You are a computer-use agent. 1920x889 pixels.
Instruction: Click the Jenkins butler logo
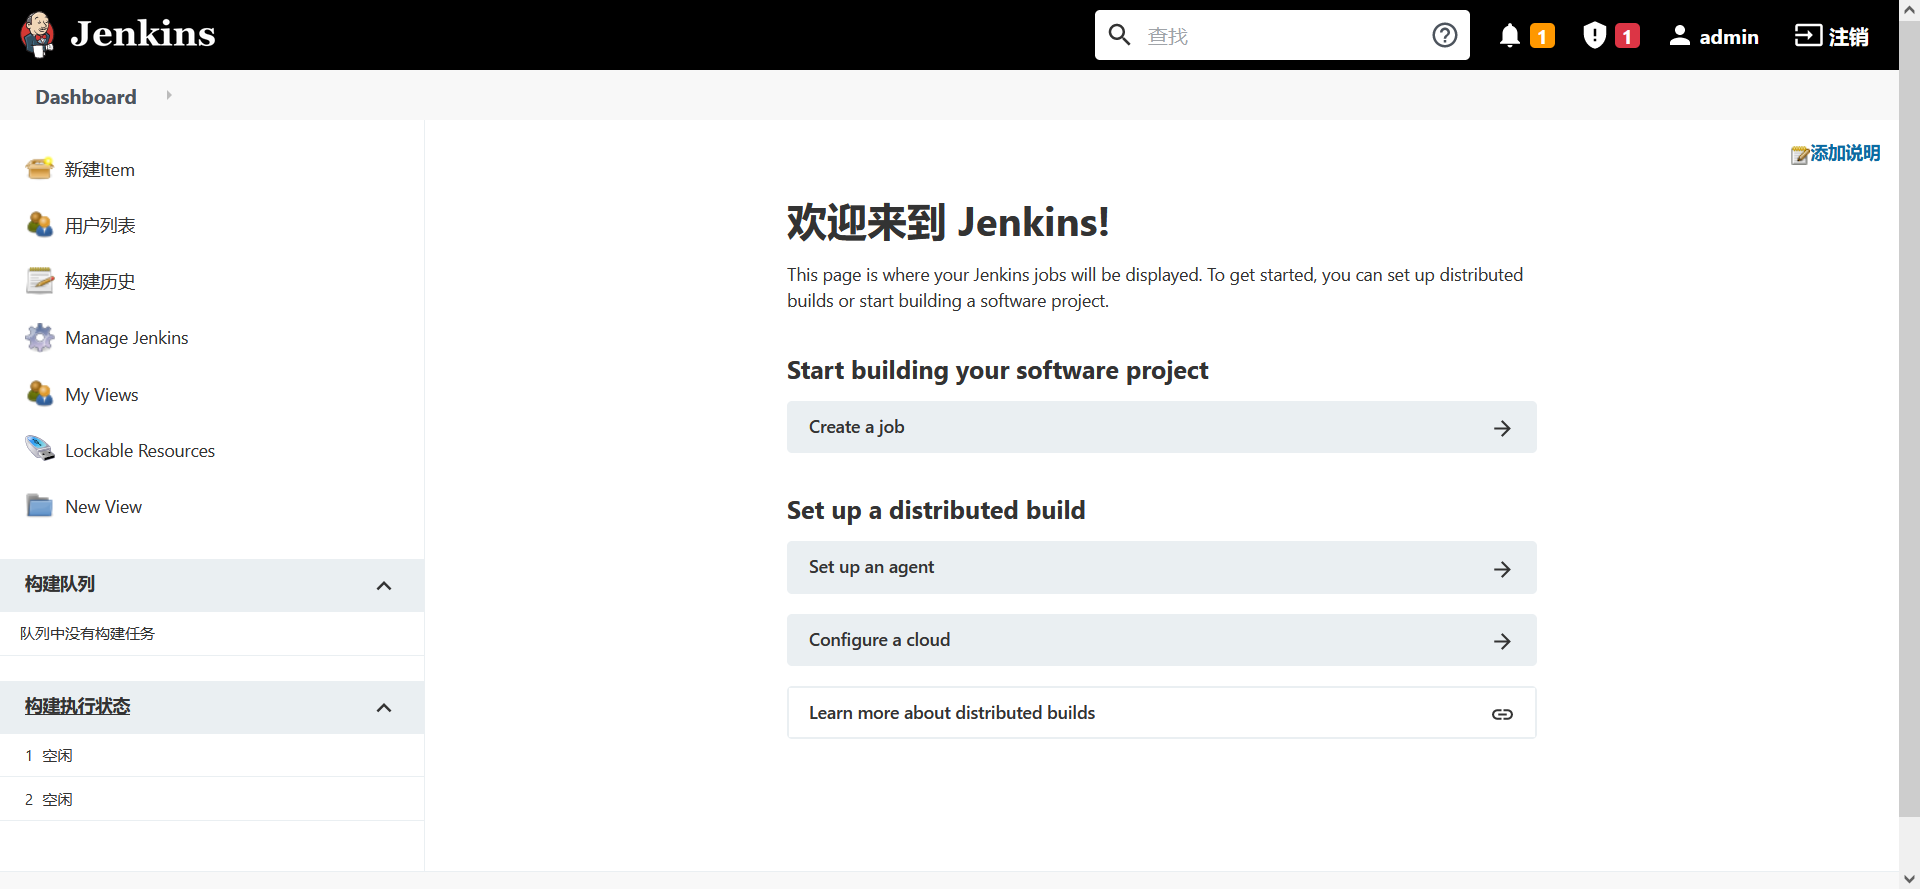pyautogui.click(x=38, y=35)
